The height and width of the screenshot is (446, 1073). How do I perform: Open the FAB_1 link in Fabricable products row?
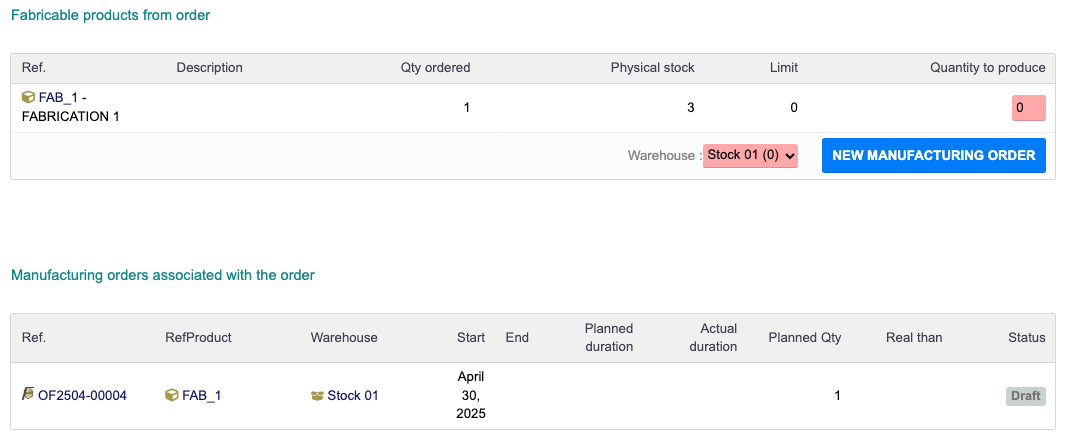[58, 97]
